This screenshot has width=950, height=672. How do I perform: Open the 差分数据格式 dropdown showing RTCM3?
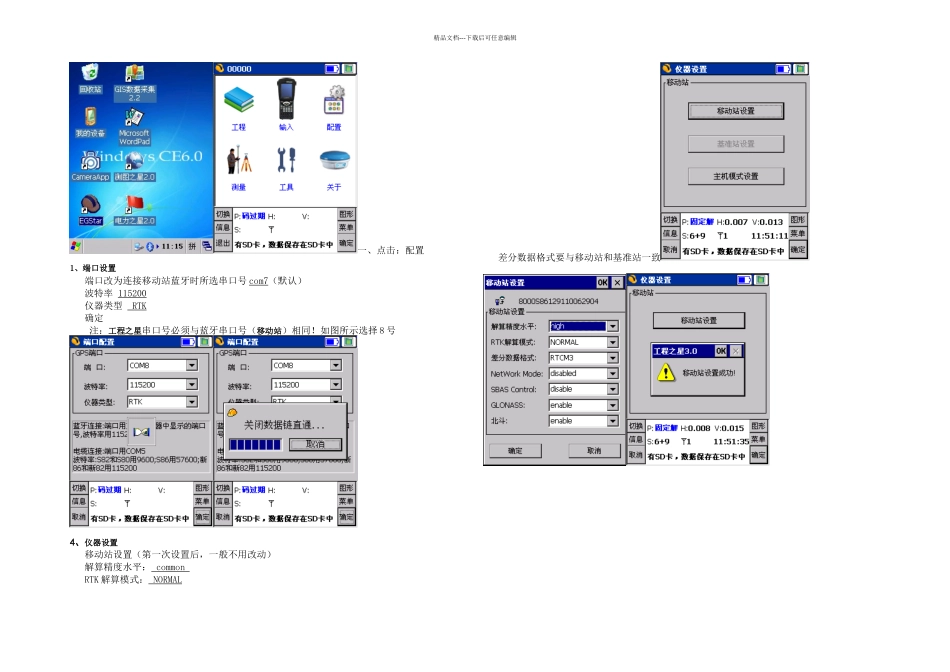pos(613,358)
